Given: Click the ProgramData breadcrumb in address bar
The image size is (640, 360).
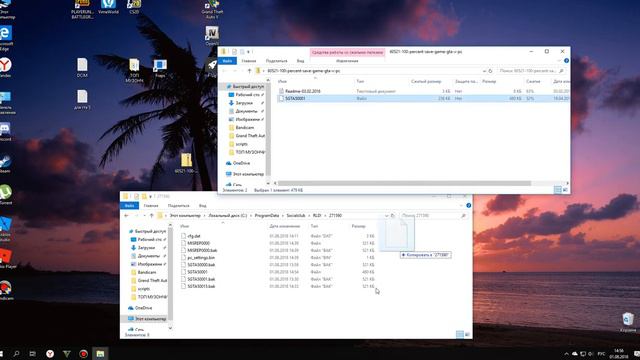Looking at the screenshot, I should 267,216.
